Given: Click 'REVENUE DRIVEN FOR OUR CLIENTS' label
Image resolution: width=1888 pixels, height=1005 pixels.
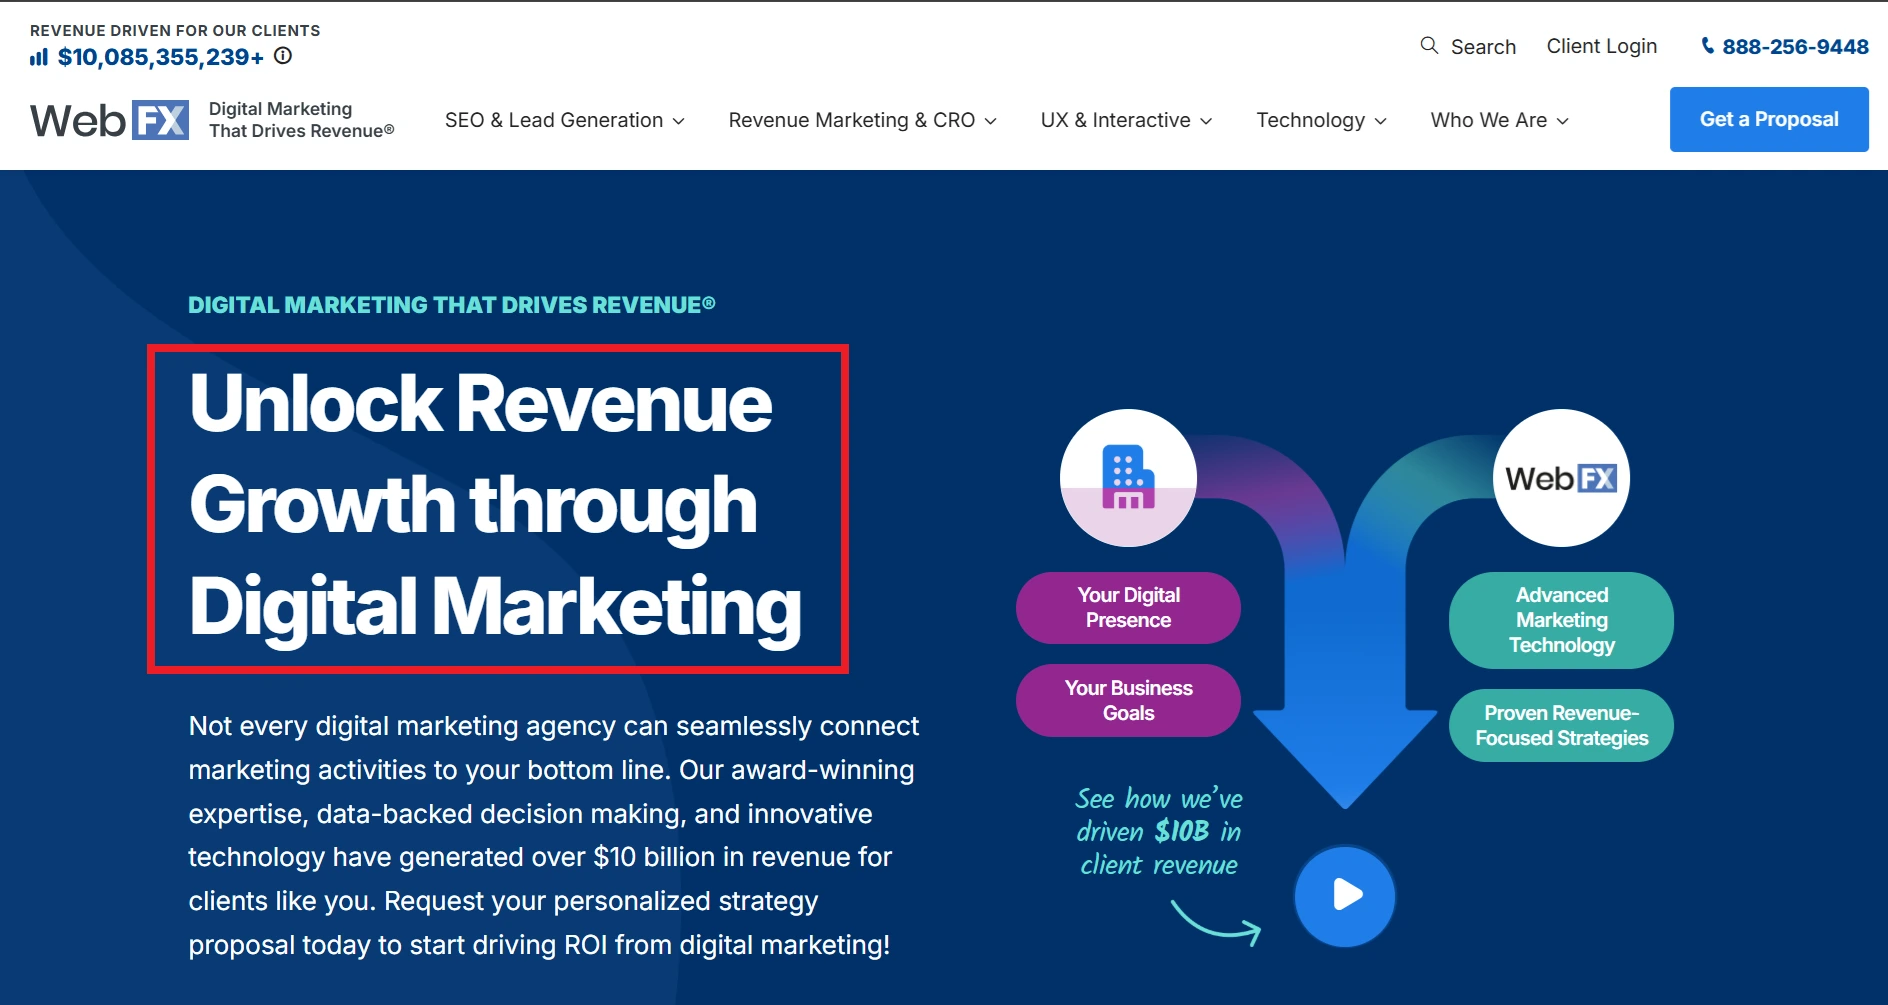Looking at the screenshot, I should (x=175, y=30).
